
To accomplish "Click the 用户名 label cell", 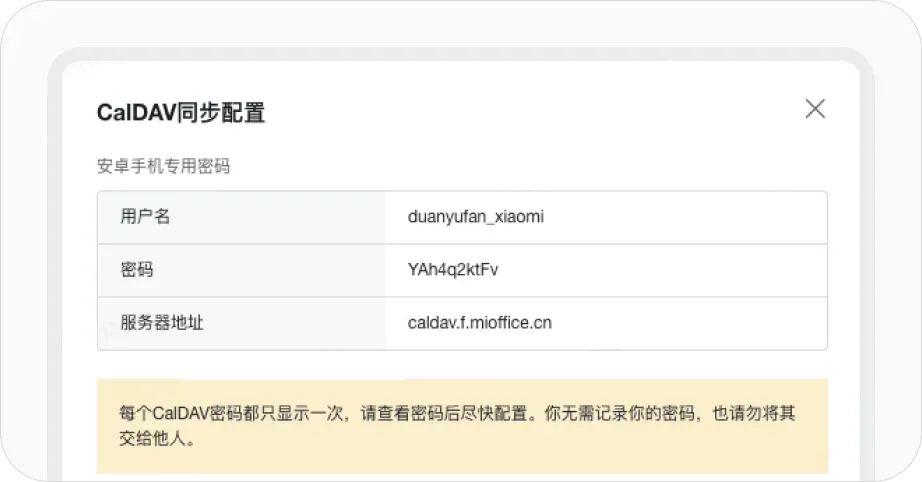I will [144, 217].
